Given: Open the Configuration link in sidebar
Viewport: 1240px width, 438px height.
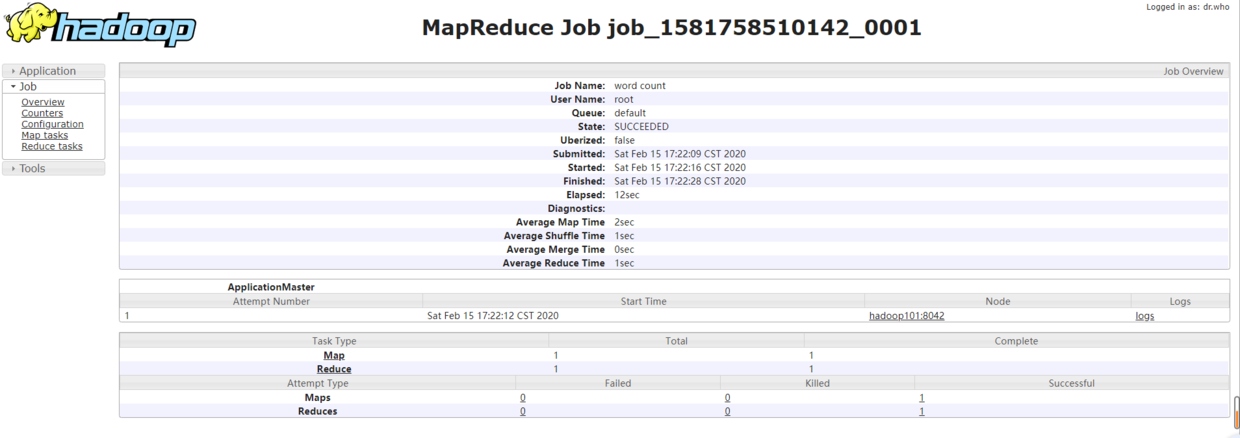Looking at the screenshot, I should (x=52, y=124).
